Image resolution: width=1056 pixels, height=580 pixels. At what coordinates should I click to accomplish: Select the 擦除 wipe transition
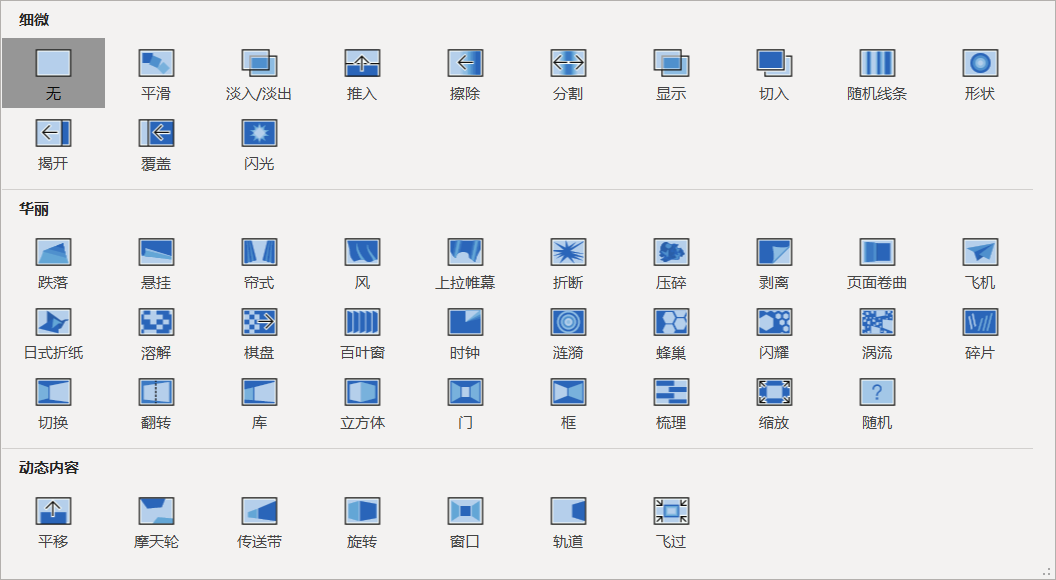464,73
